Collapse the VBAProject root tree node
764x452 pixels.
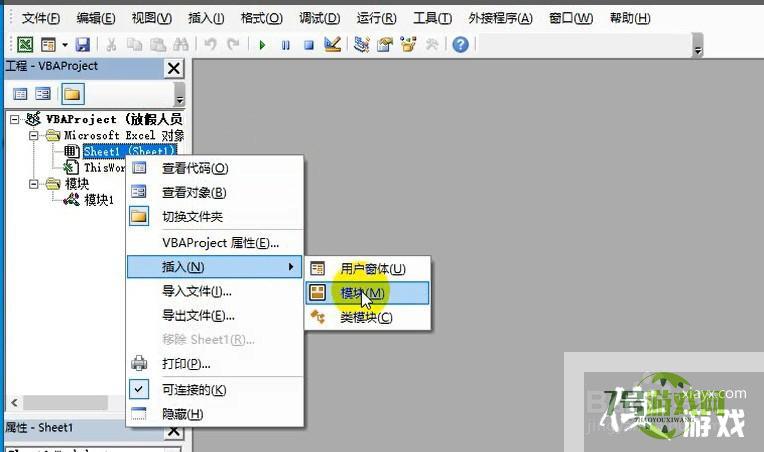click(x=15, y=119)
